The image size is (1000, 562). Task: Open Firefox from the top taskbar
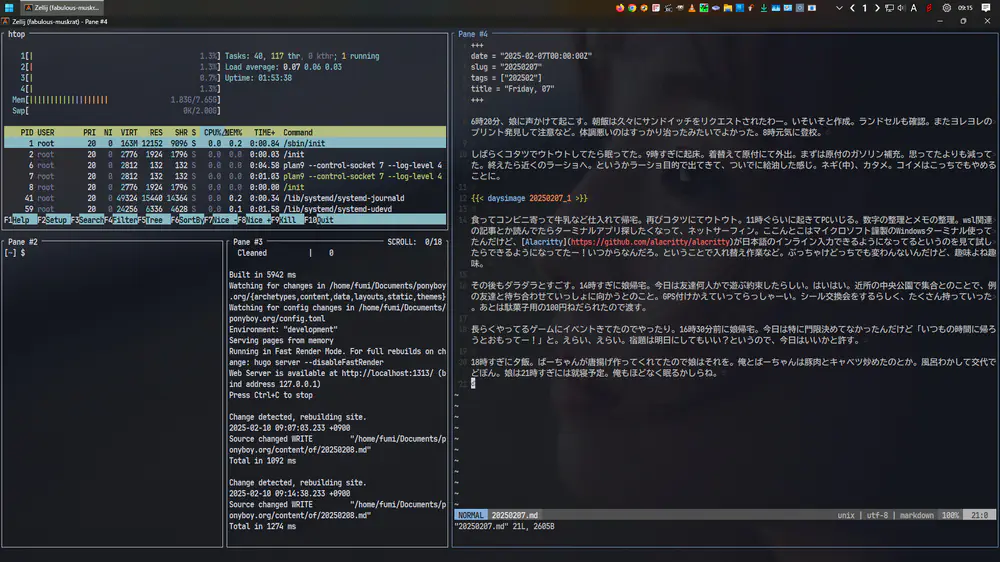620,8
